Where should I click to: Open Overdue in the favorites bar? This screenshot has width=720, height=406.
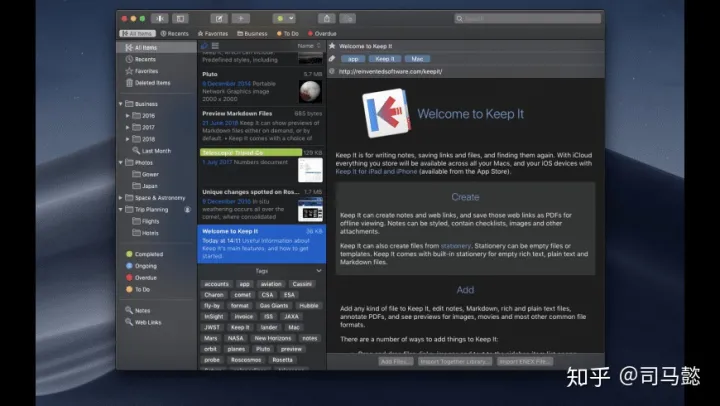coord(322,34)
